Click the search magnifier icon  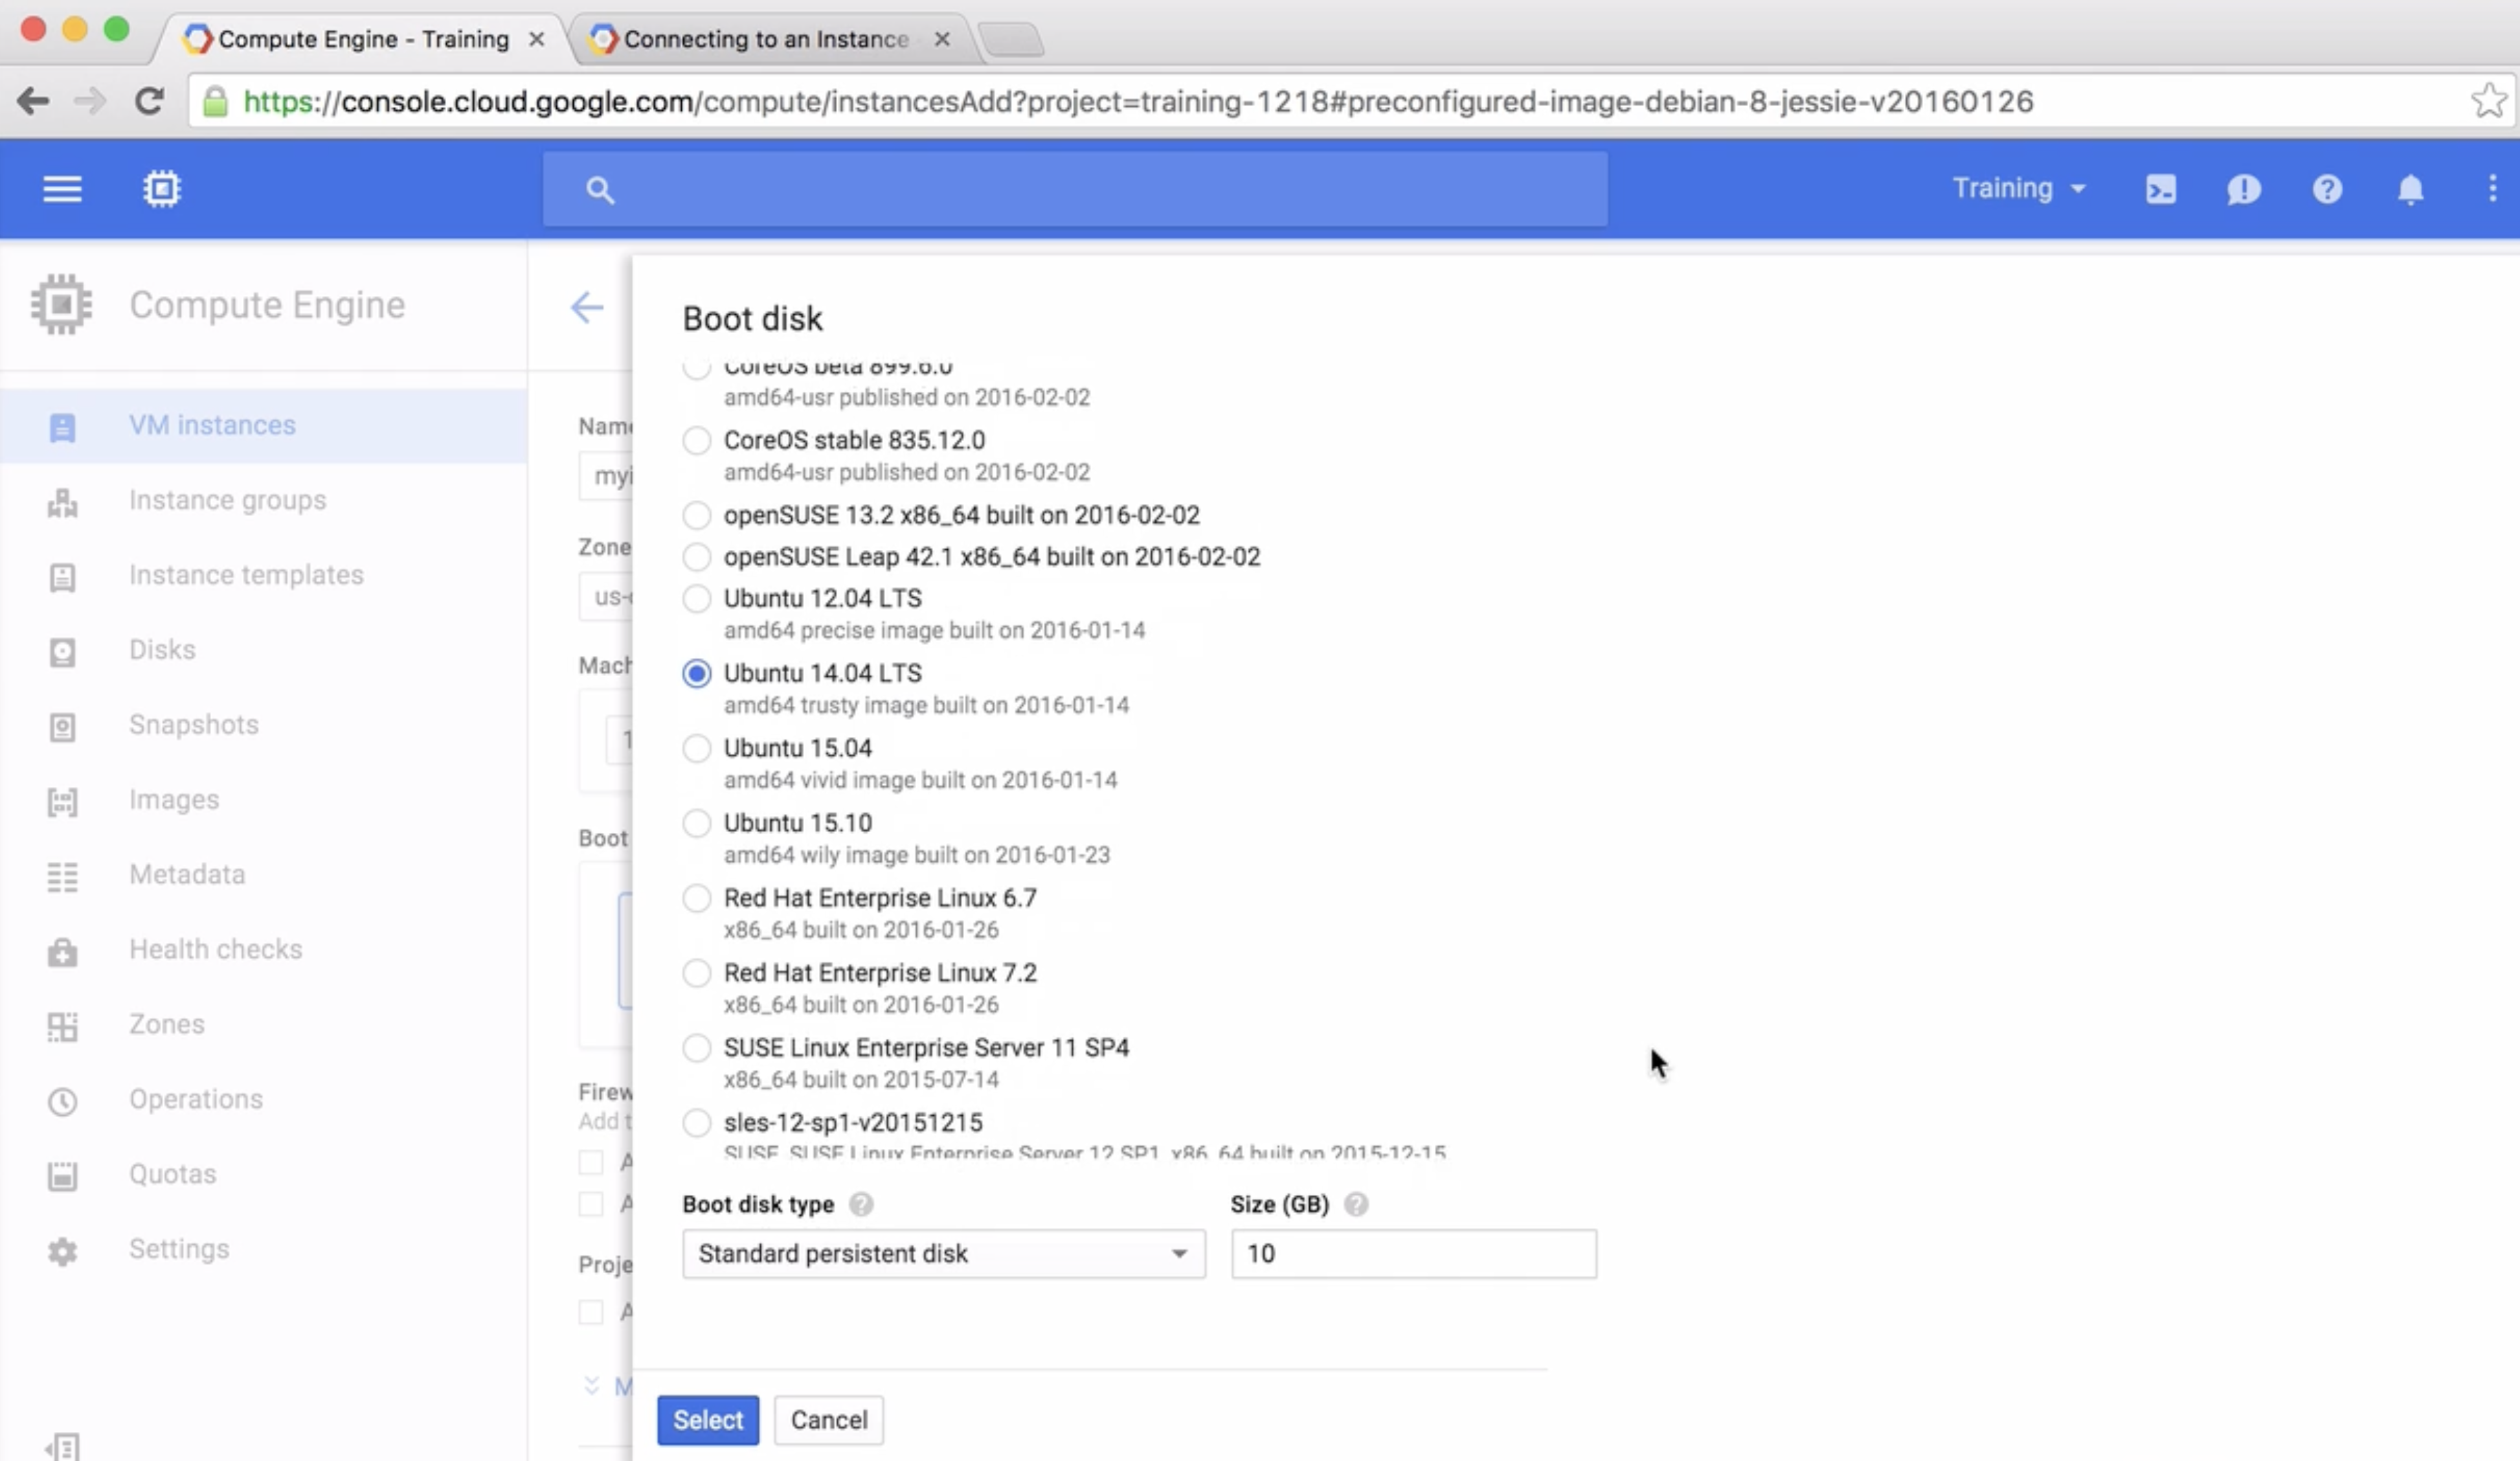point(600,190)
